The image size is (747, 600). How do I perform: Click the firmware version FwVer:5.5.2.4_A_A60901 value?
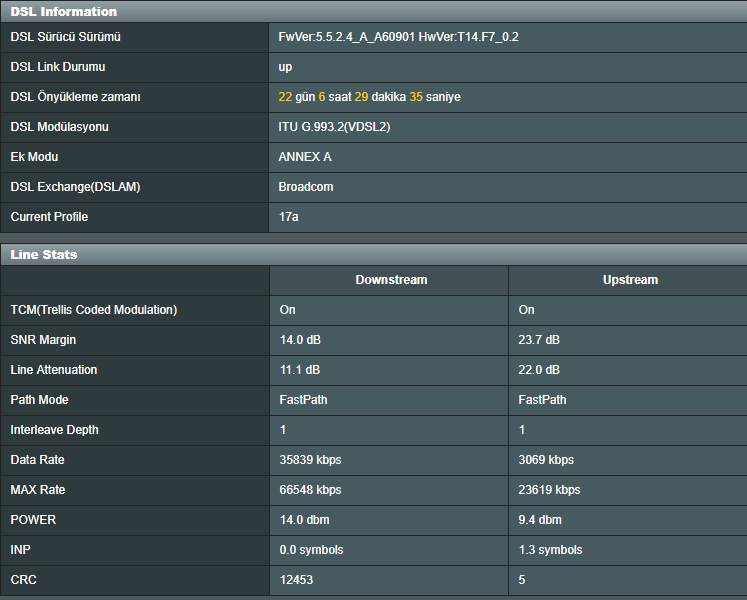[x=346, y=37]
